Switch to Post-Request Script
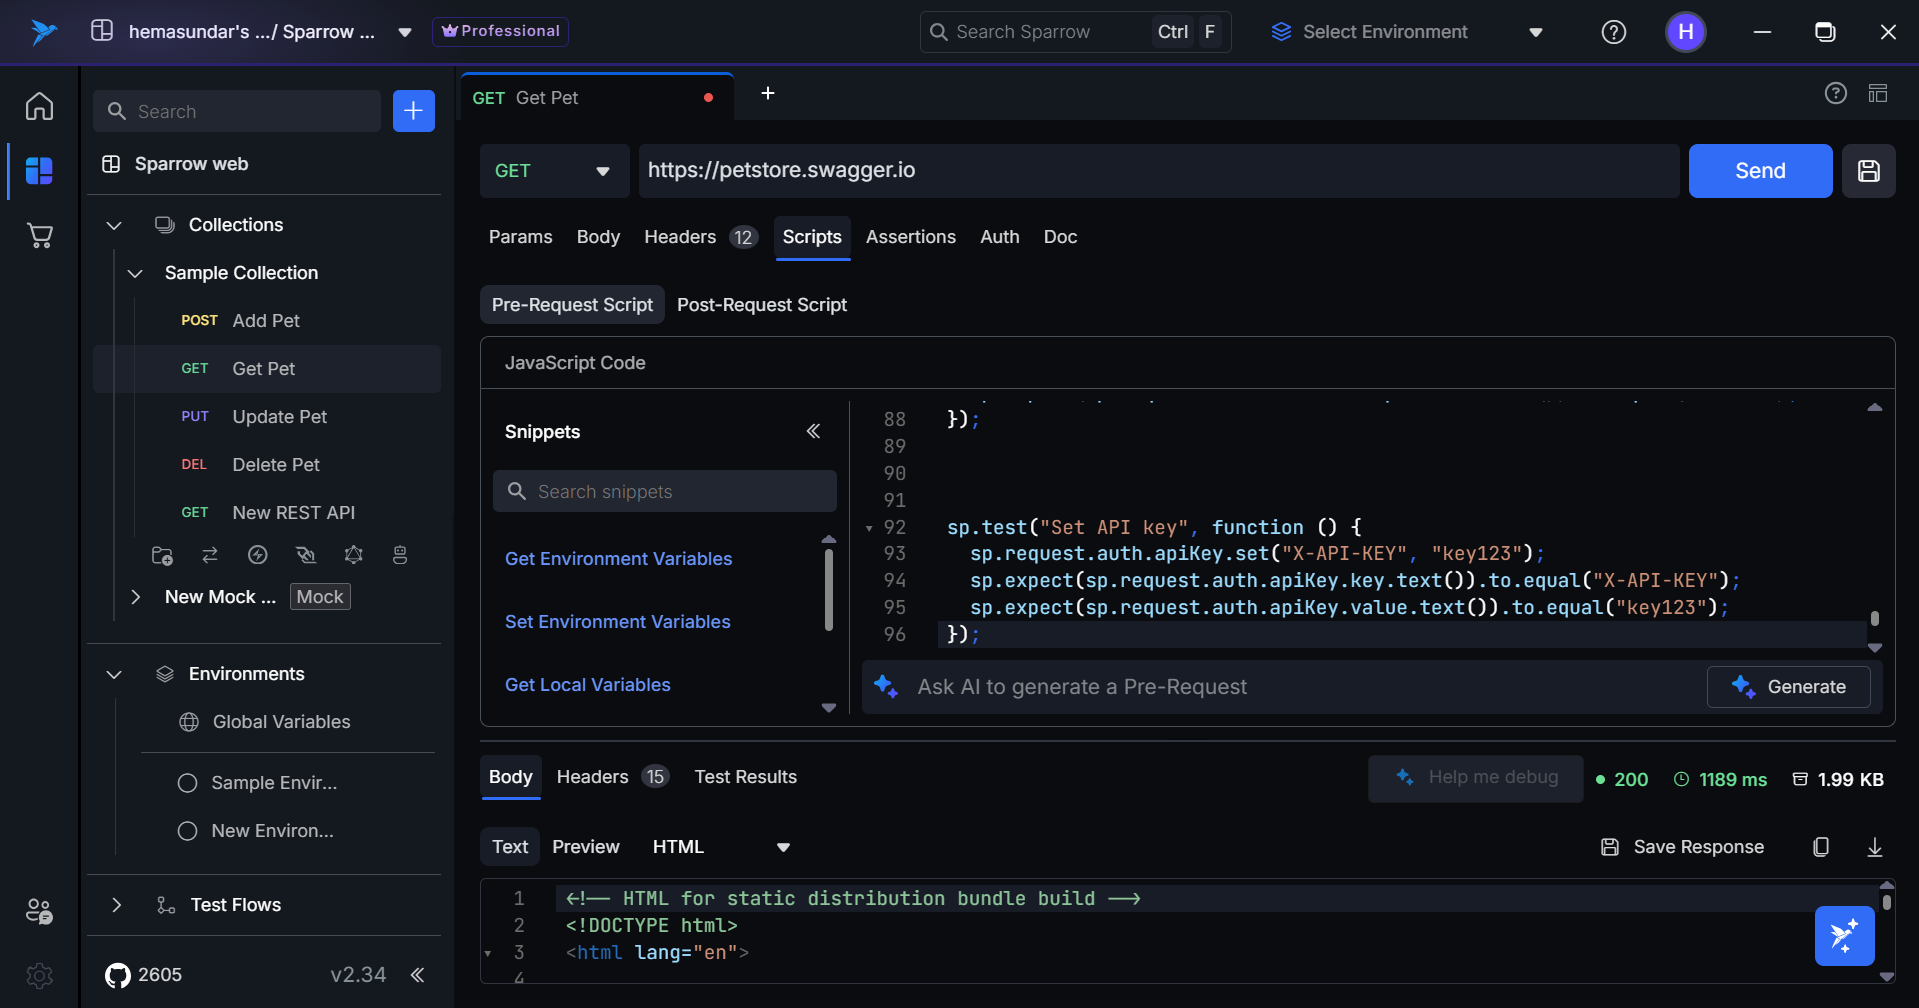Image resolution: width=1919 pixels, height=1008 pixels. pyautogui.click(x=761, y=305)
